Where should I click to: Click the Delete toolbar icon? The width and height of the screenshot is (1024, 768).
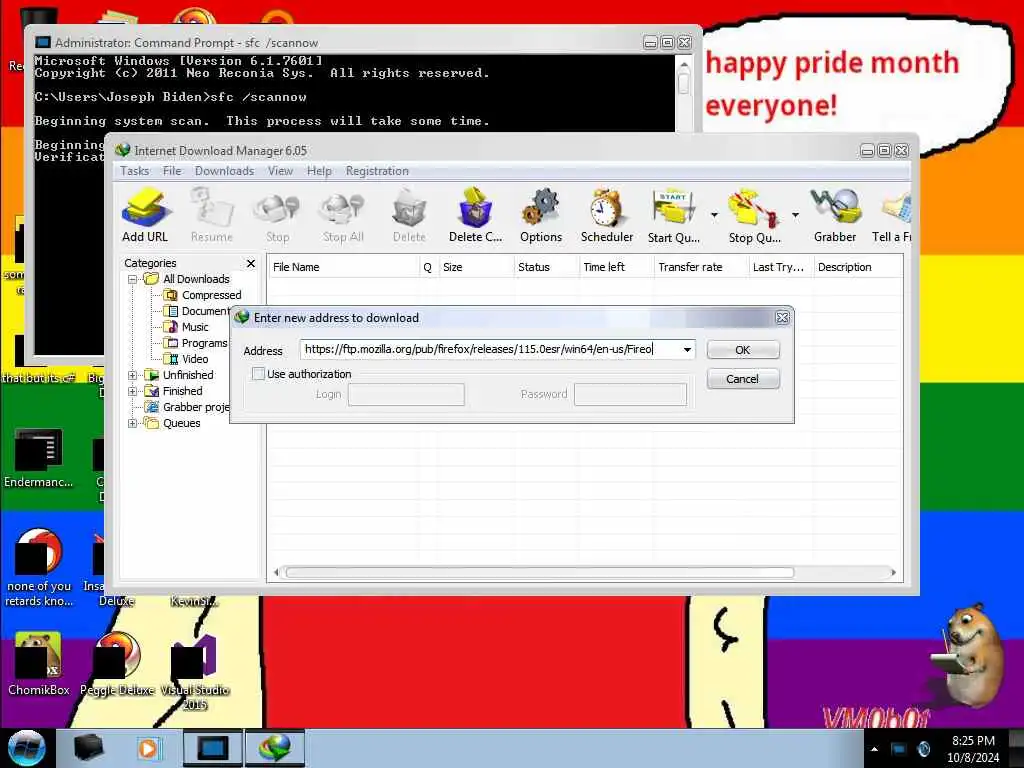tap(409, 215)
